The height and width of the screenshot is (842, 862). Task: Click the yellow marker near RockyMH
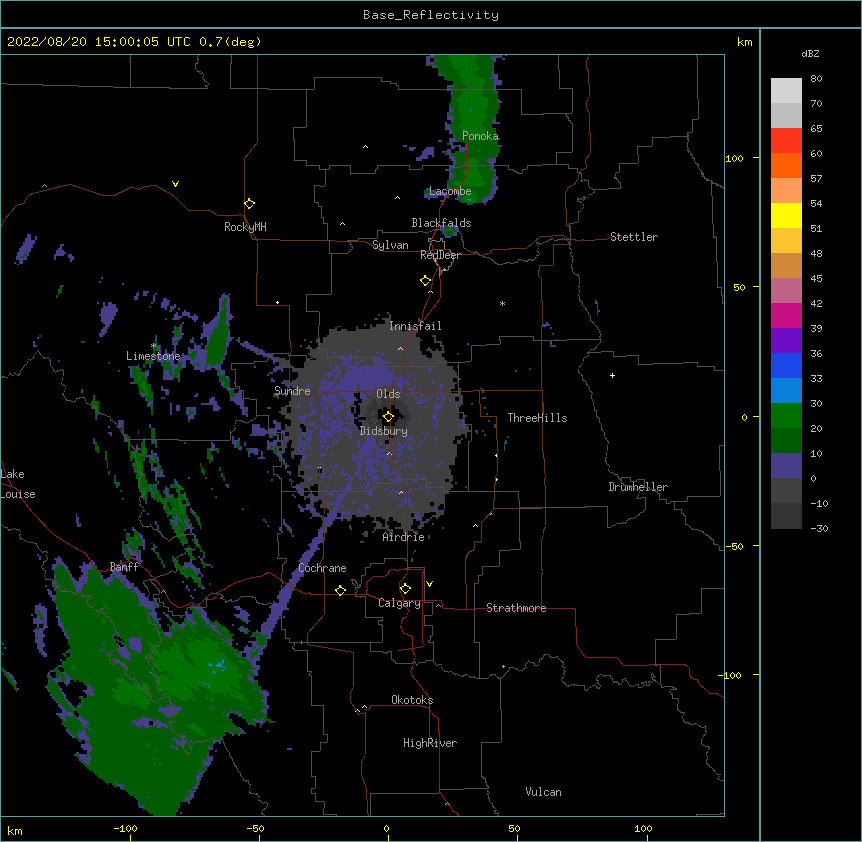[250, 204]
